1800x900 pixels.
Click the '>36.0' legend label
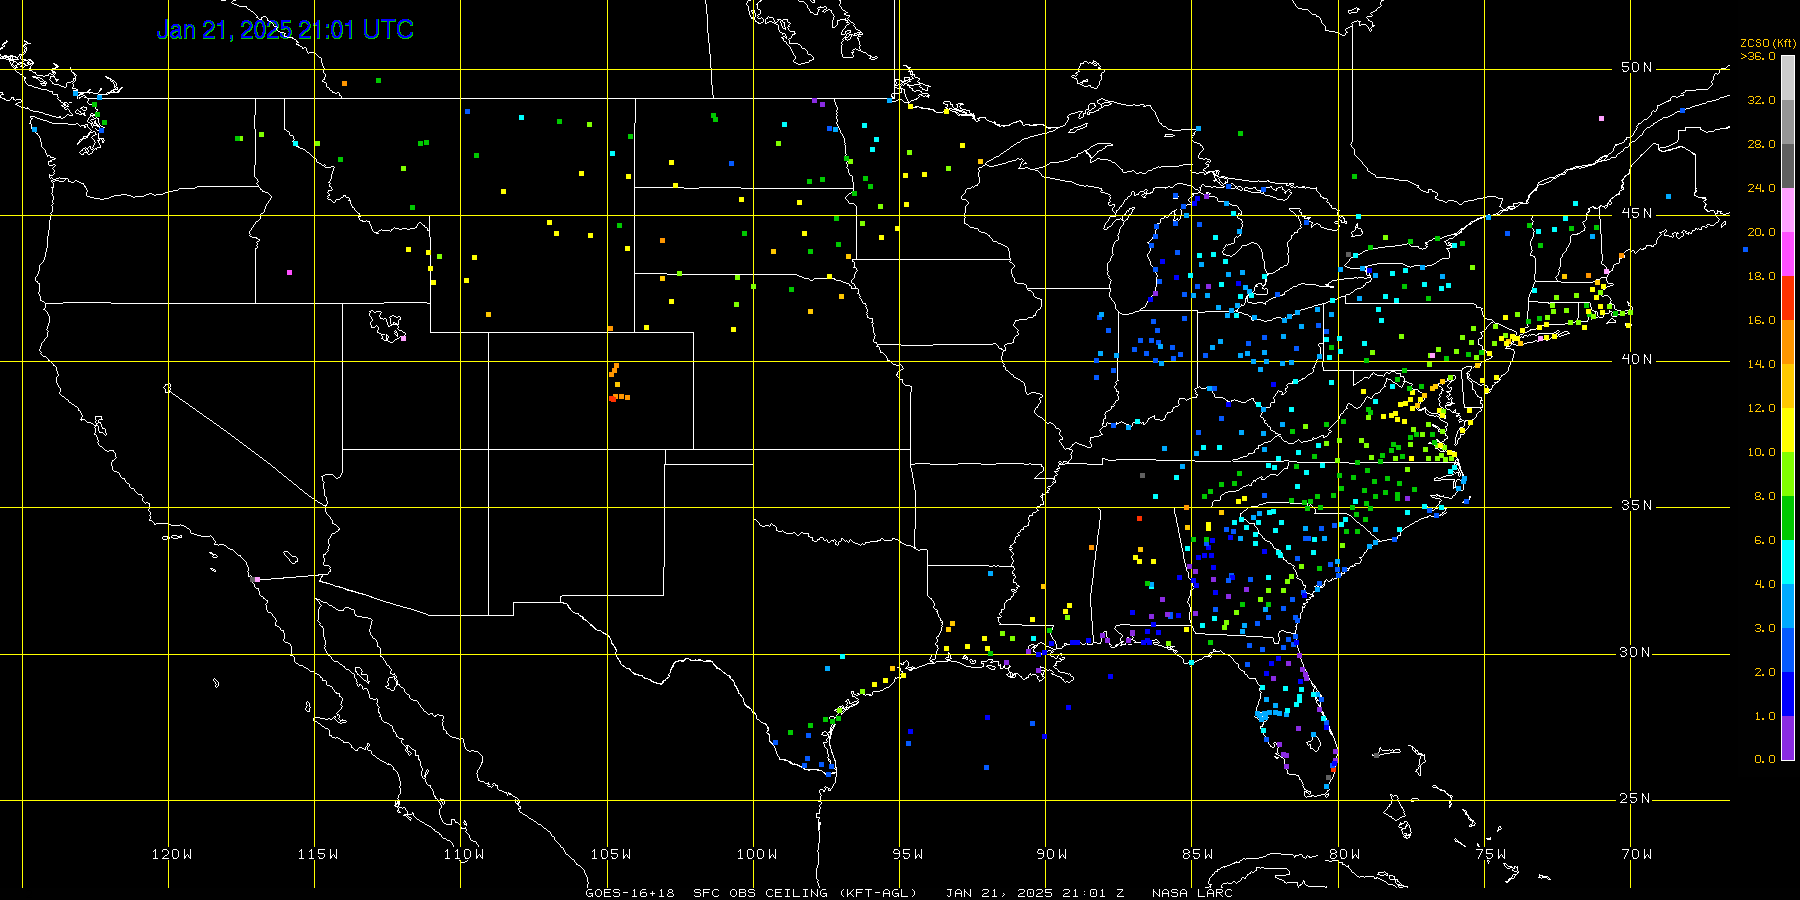pyautogui.click(x=1758, y=56)
